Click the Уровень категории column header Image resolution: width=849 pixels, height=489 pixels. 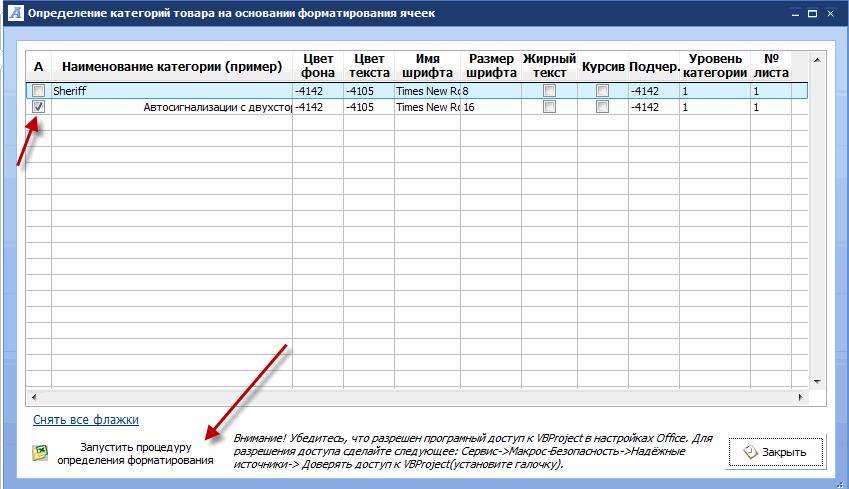[715, 66]
